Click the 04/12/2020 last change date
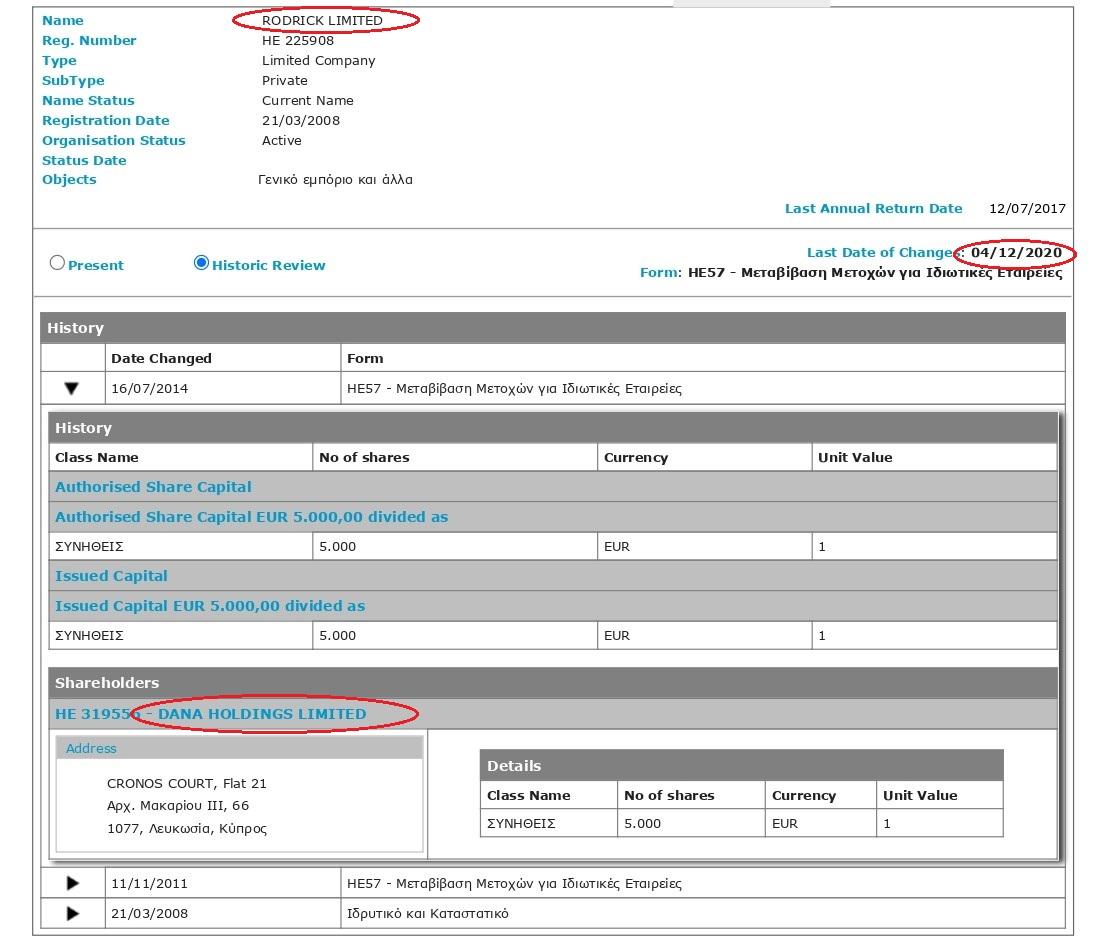 1016,253
